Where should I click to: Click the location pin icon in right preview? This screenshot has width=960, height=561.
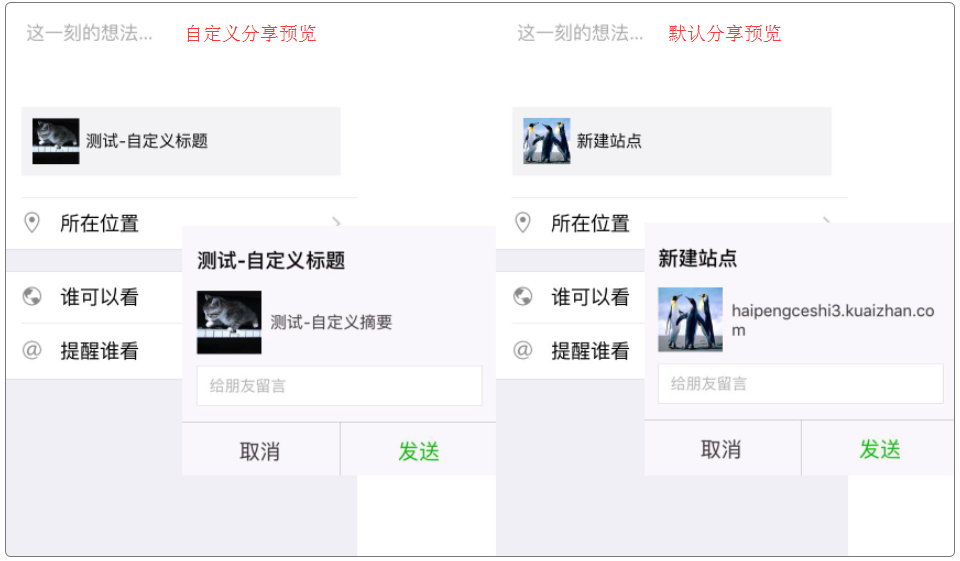coord(522,222)
